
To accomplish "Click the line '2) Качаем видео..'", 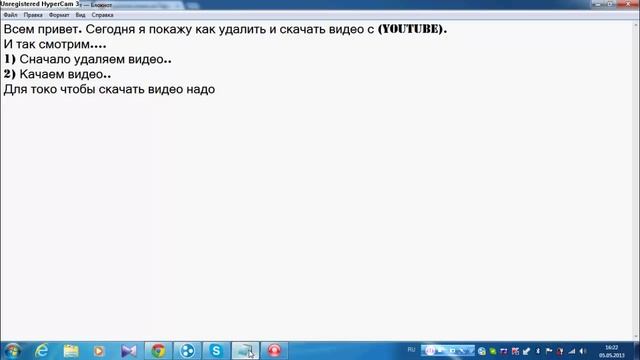I will click(x=57, y=74).
